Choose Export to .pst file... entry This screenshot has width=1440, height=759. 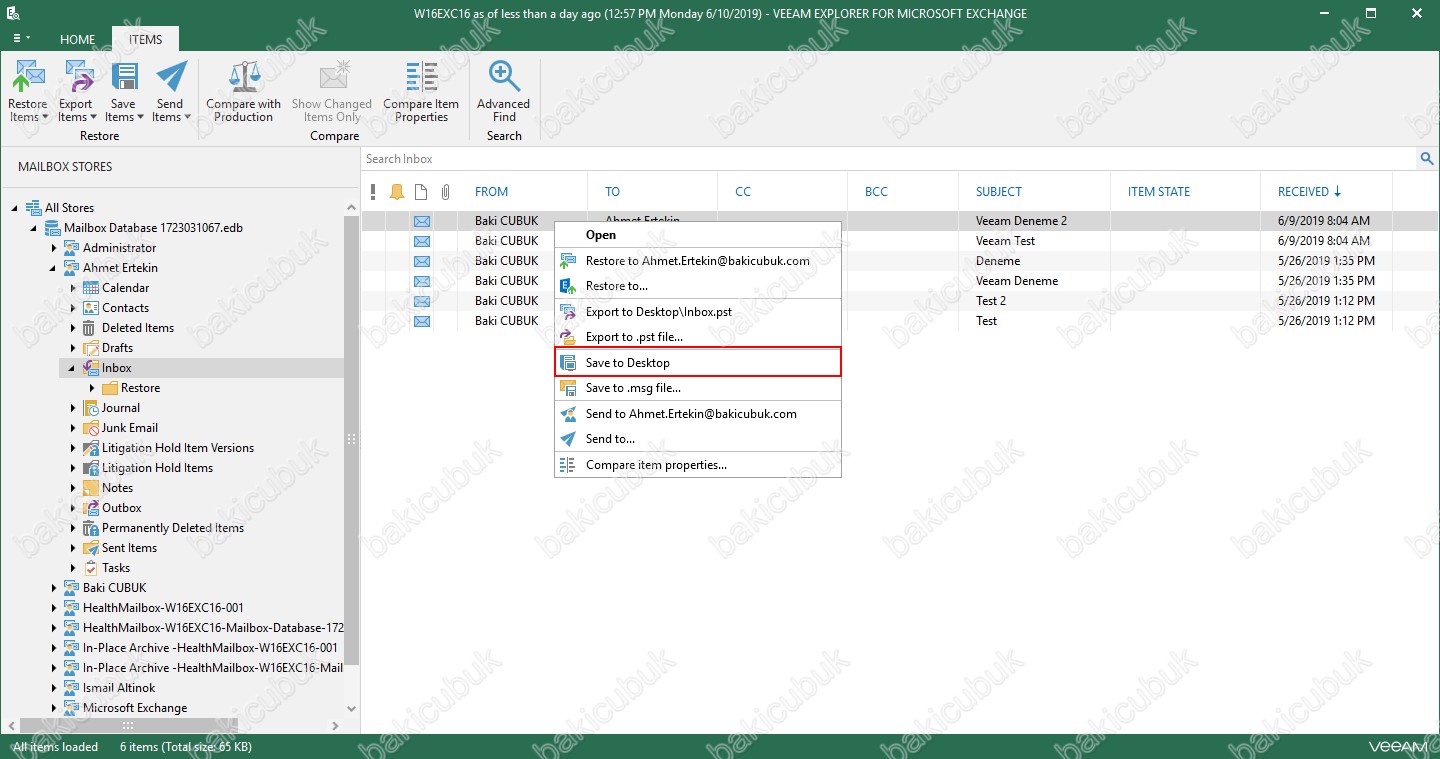(x=698, y=337)
